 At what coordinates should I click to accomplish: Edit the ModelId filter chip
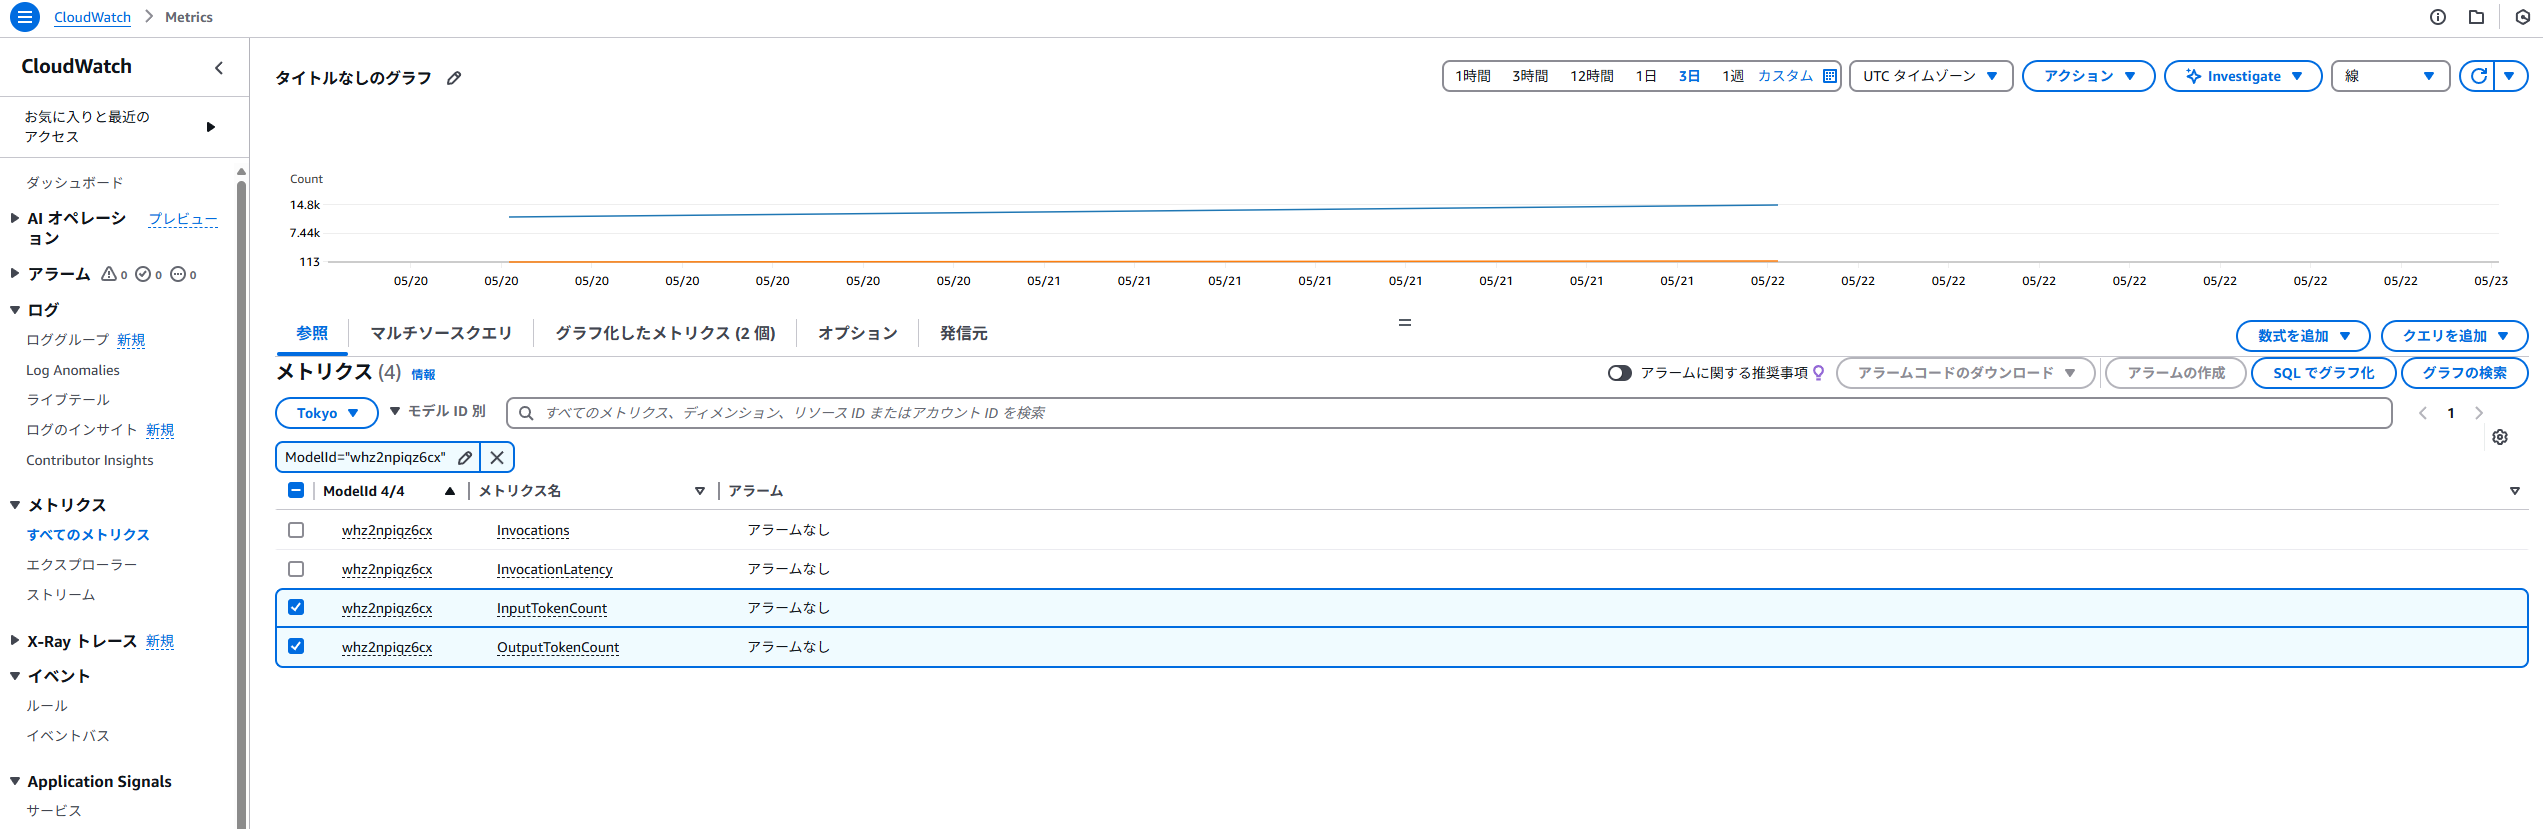pos(465,457)
